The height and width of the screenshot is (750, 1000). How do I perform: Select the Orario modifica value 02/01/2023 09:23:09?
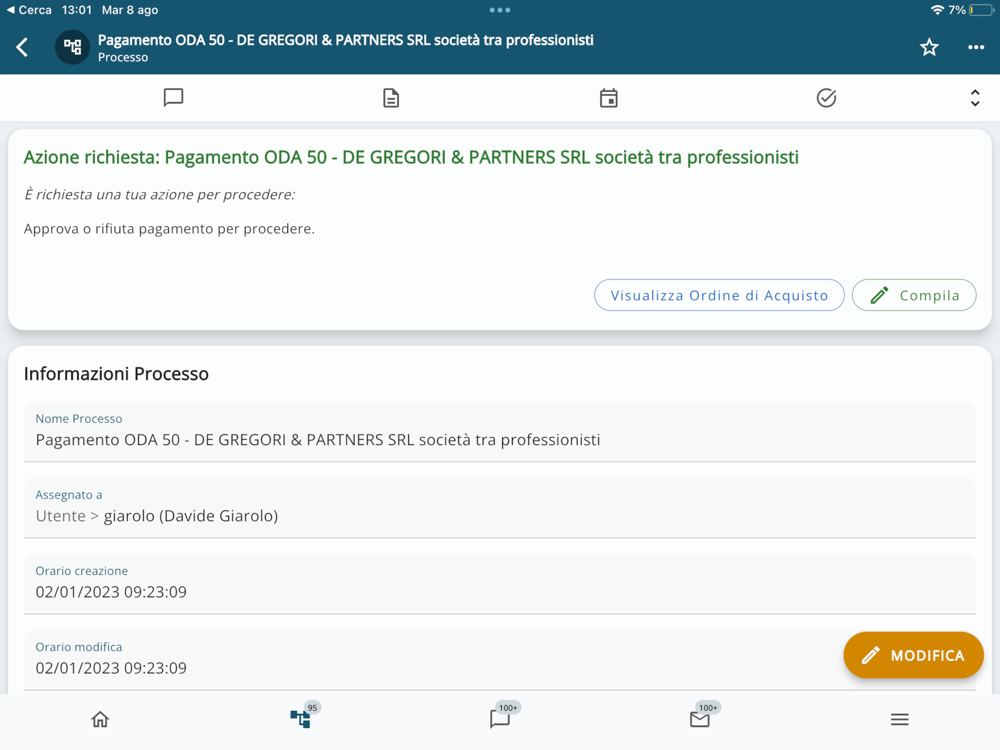pos(111,668)
